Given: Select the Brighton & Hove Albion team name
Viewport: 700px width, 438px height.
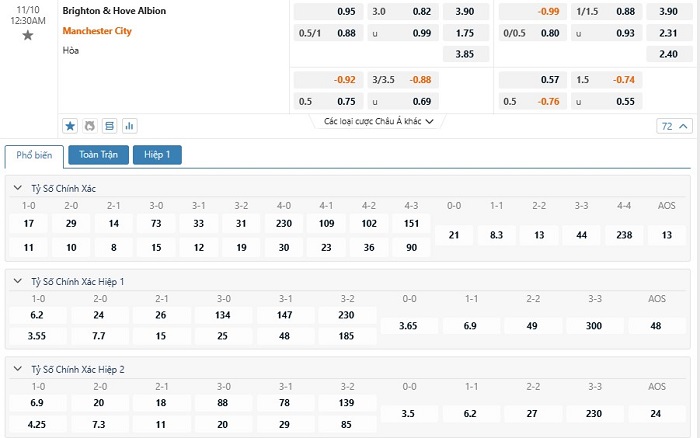Looking at the screenshot, I should click(x=114, y=11).
